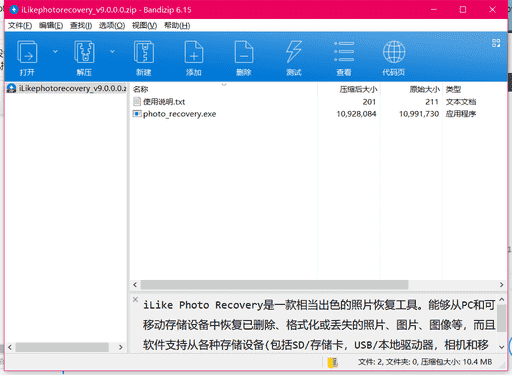Sort by the 压缩后大小 column header
This screenshot has width=512, height=375.
pyautogui.click(x=358, y=89)
